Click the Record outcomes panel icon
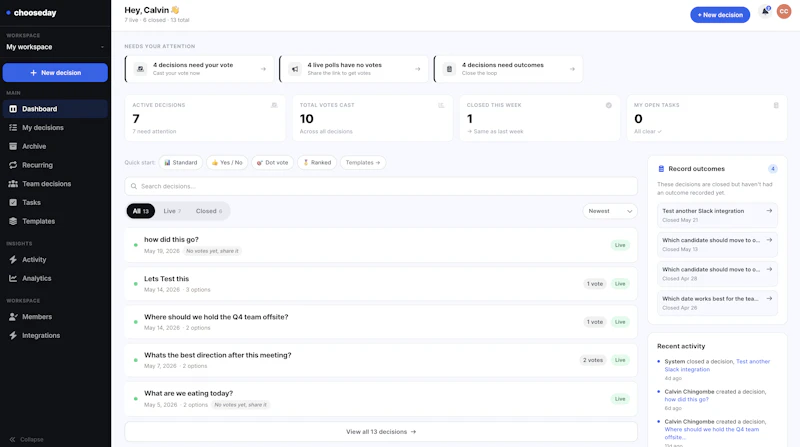The height and width of the screenshot is (447, 800). [x=661, y=168]
